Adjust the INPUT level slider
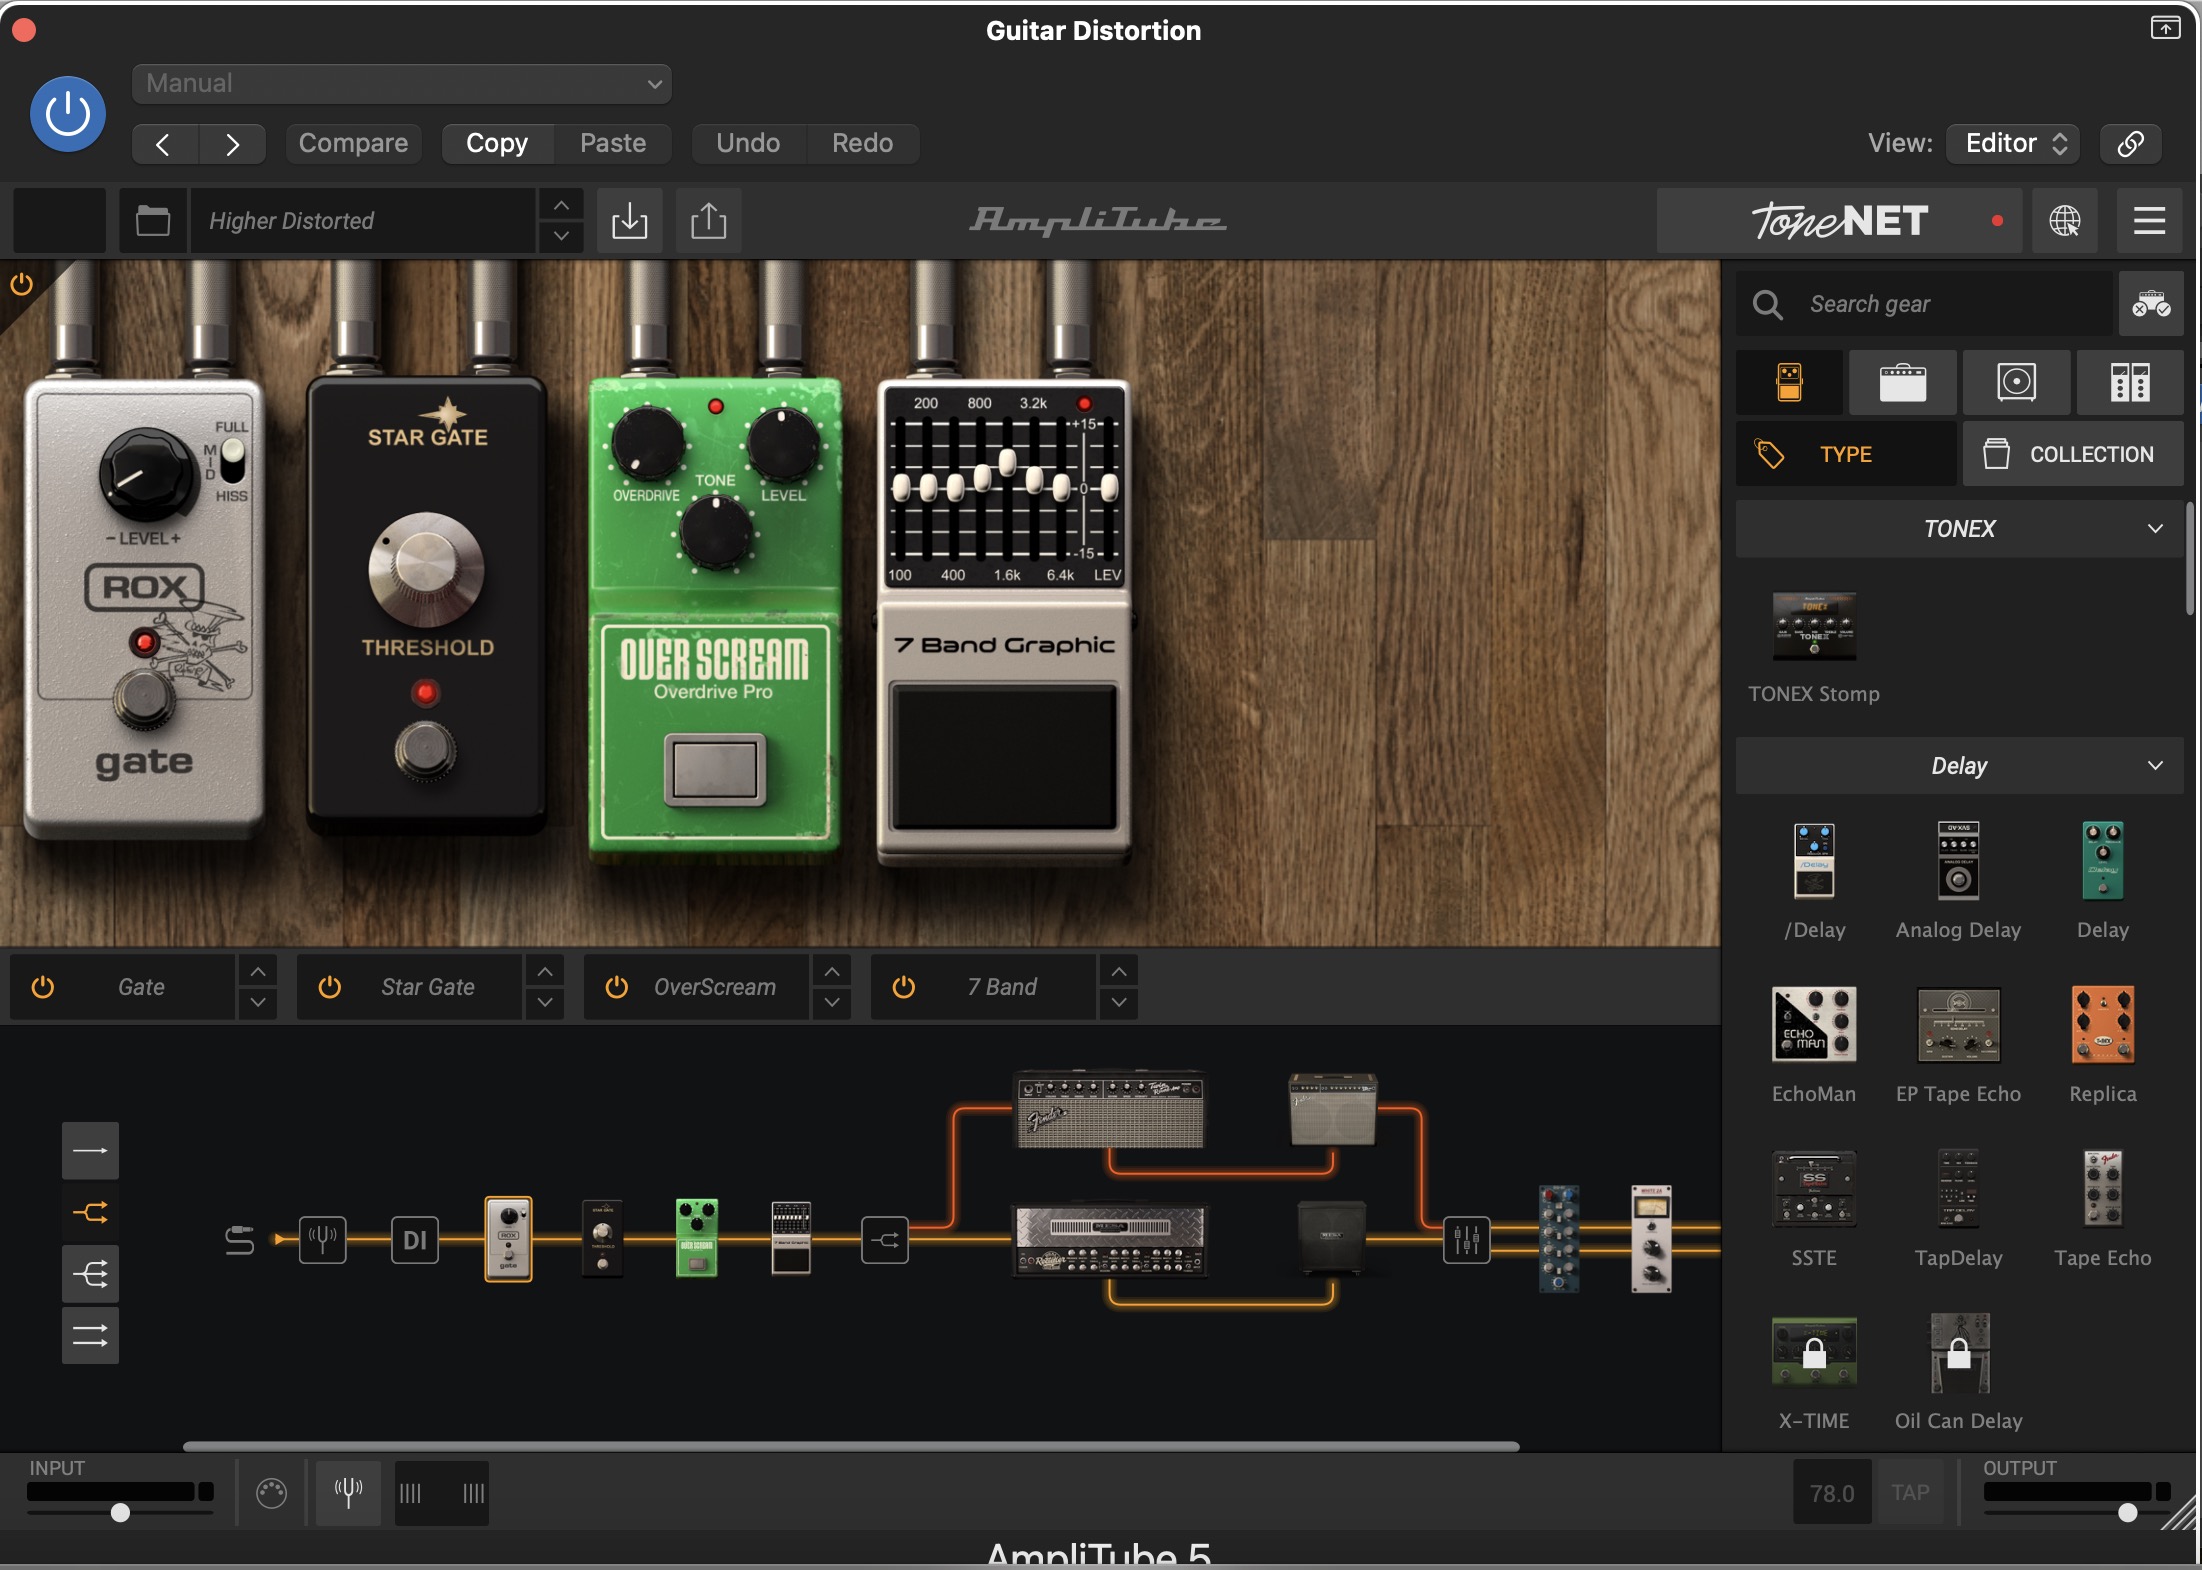Image resolution: width=2202 pixels, height=1570 pixels. point(120,1513)
